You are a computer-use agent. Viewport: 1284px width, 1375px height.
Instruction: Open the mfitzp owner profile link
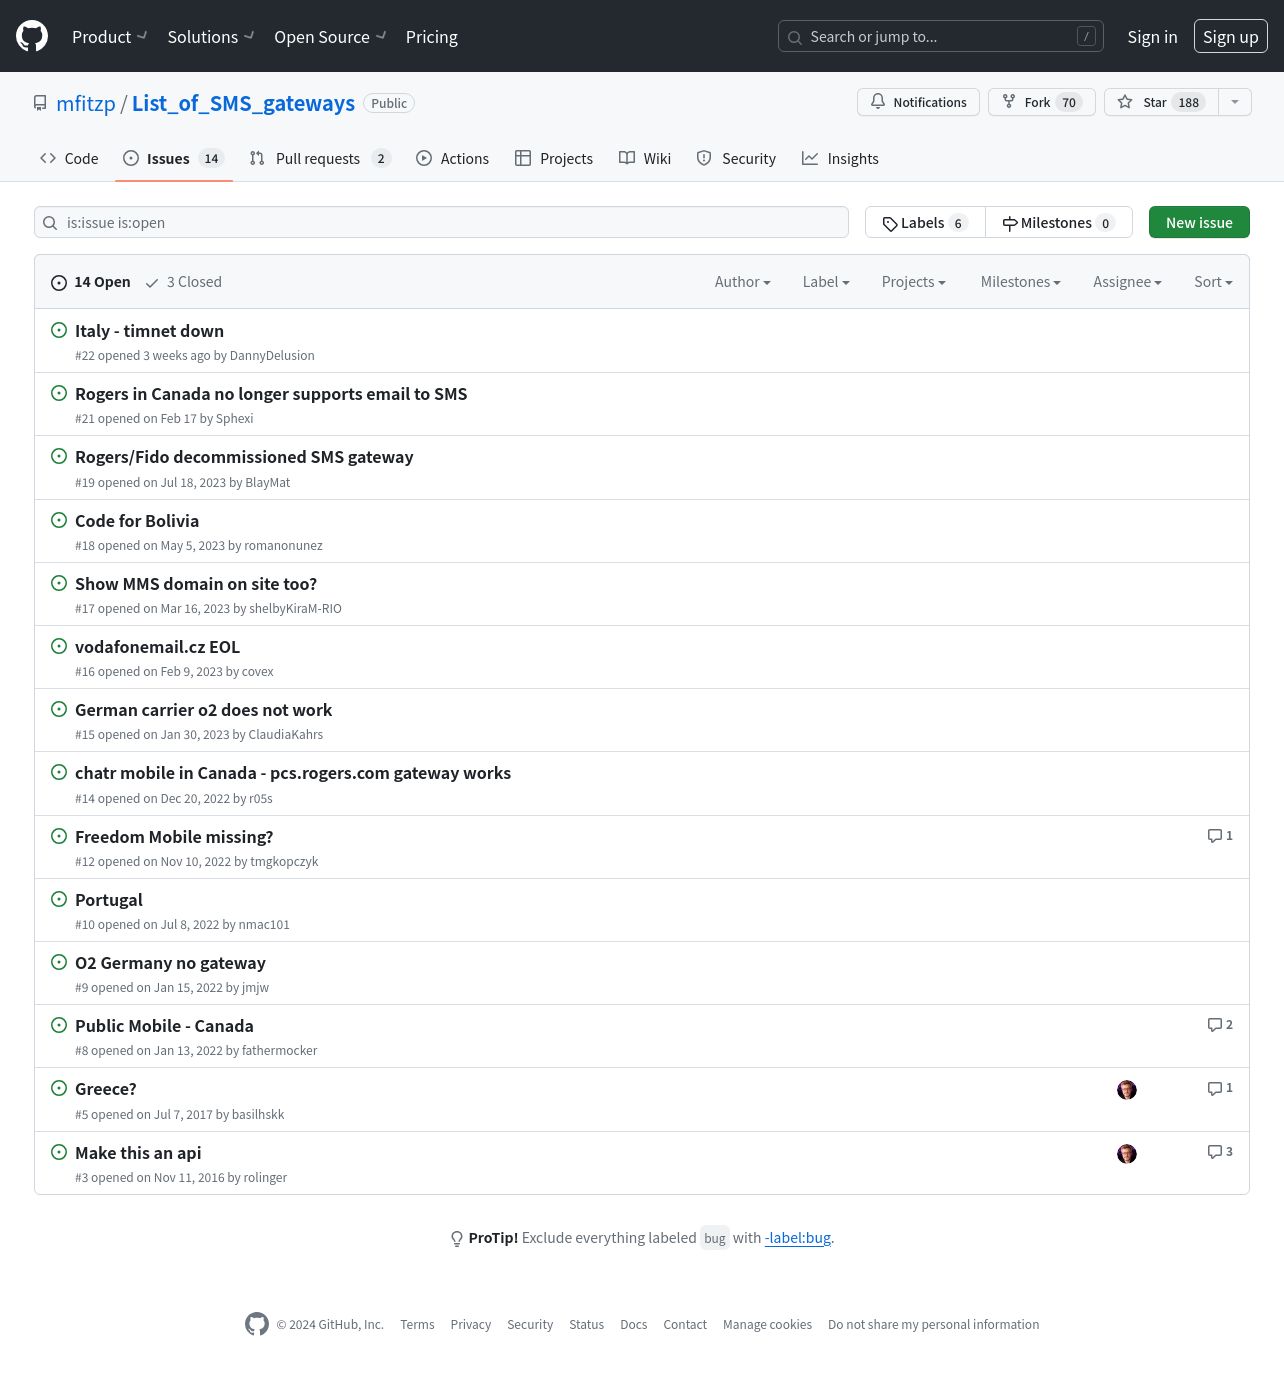[86, 103]
